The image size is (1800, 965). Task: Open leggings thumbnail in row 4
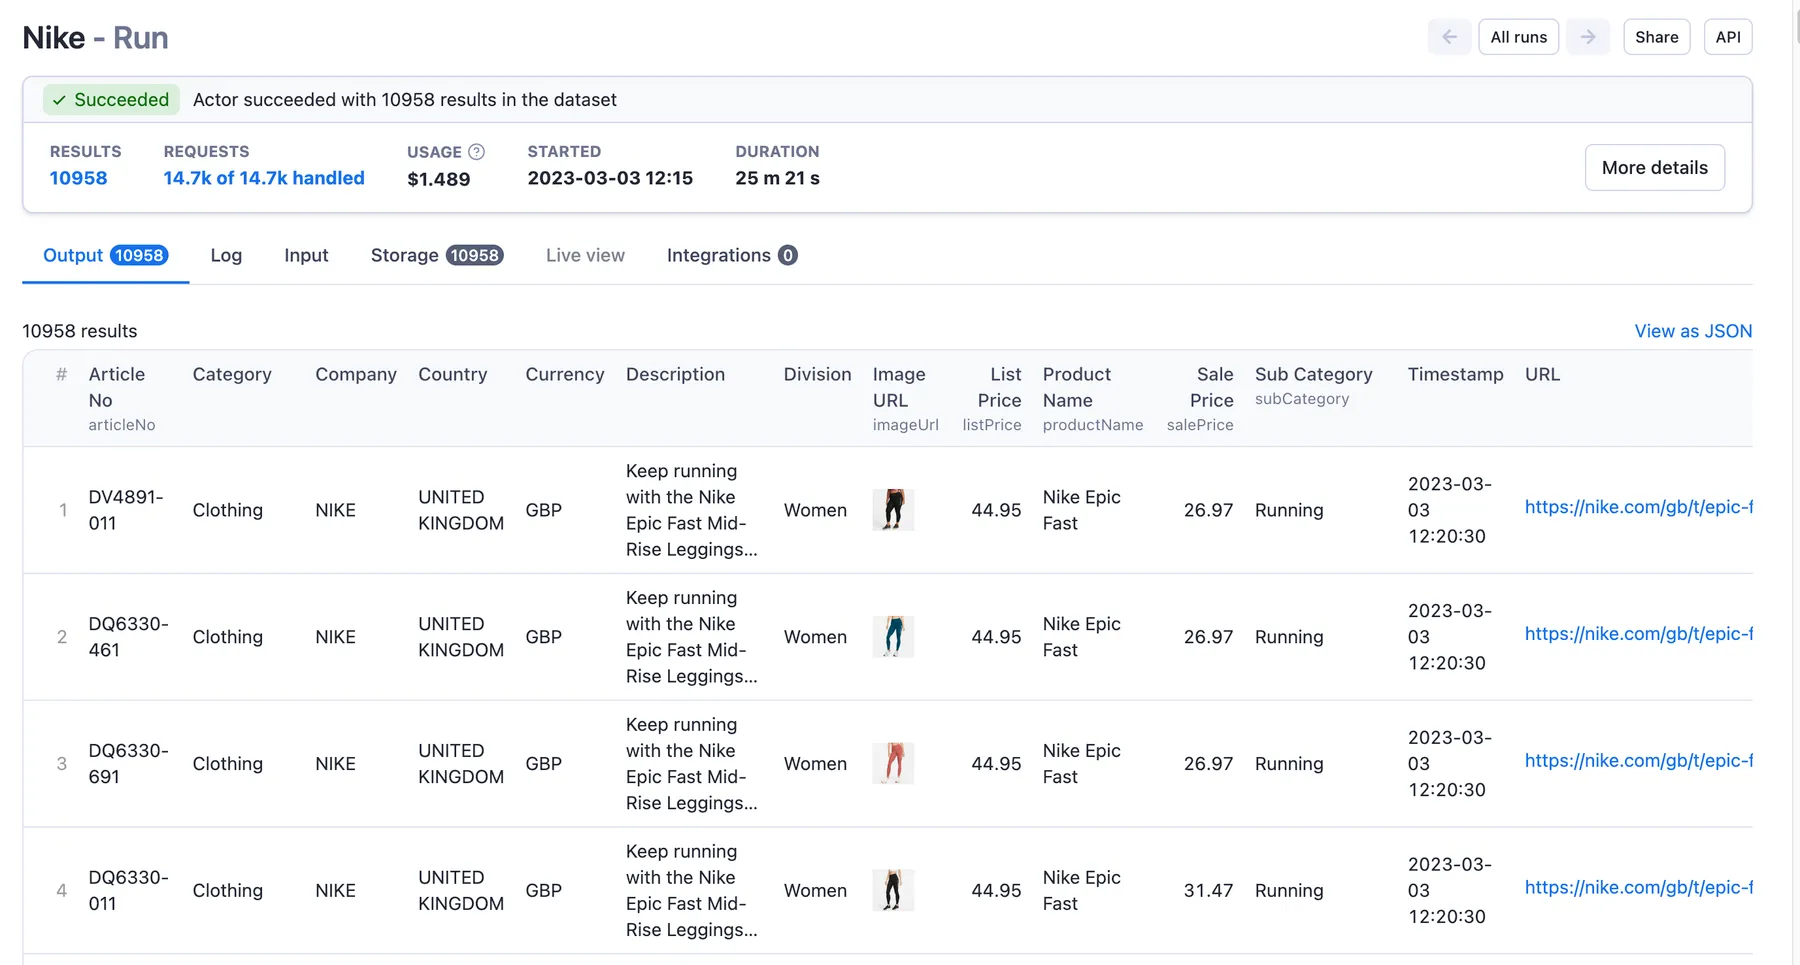[x=893, y=891]
